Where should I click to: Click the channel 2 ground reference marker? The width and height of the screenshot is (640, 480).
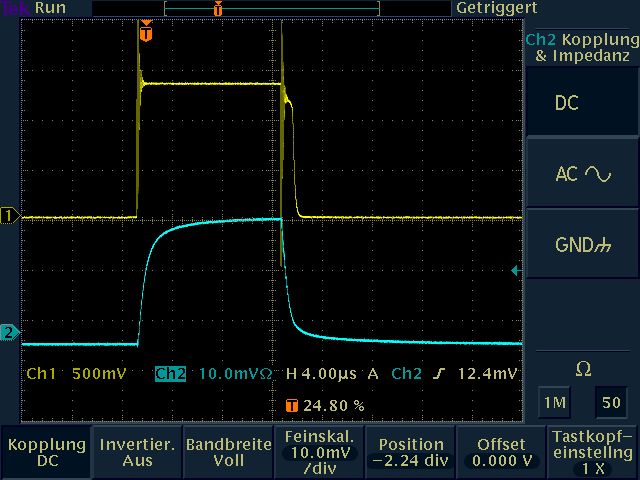point(10,332)
